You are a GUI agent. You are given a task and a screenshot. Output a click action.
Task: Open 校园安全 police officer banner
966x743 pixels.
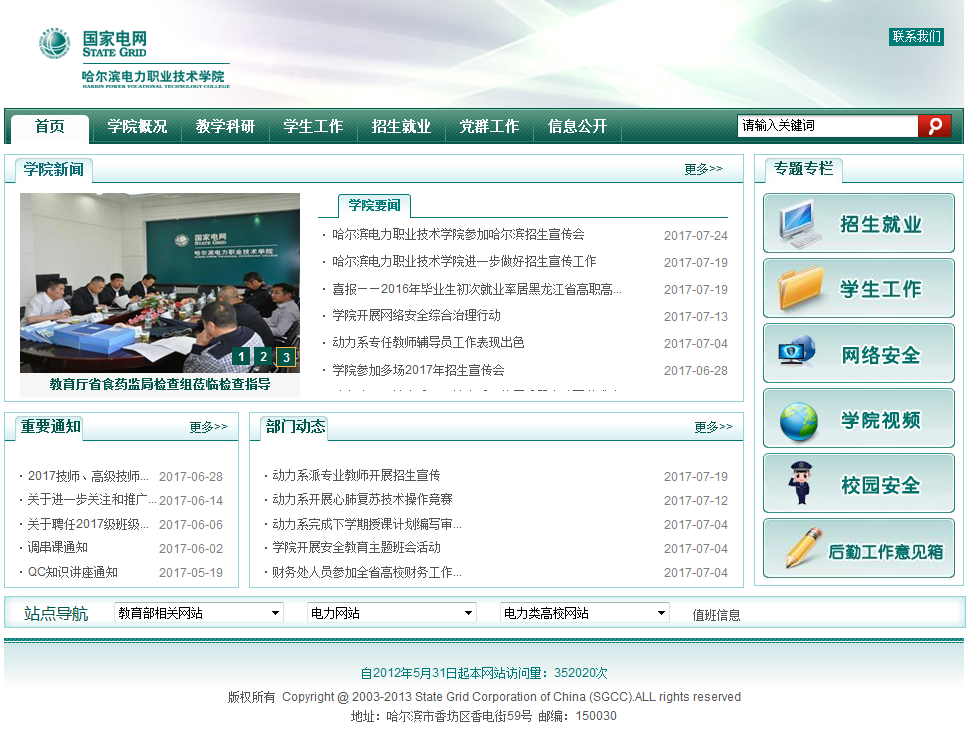pos(858,484)
